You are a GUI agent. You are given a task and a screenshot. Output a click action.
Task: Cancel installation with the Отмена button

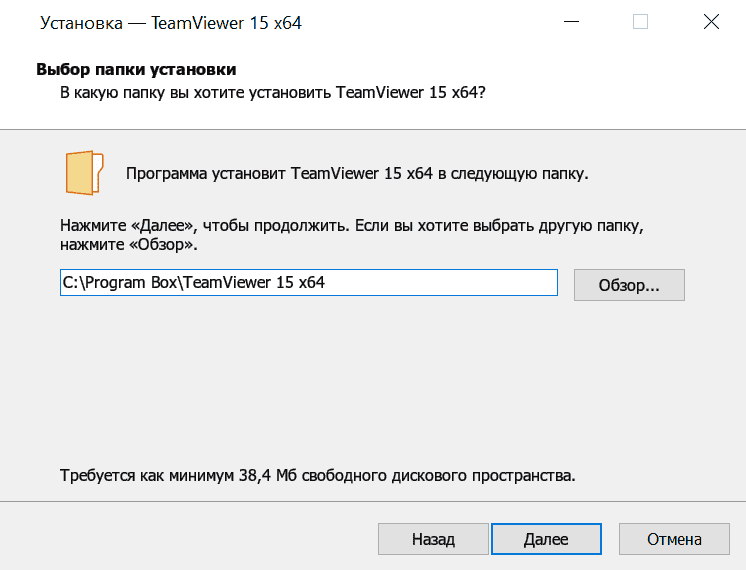point(674,539)
